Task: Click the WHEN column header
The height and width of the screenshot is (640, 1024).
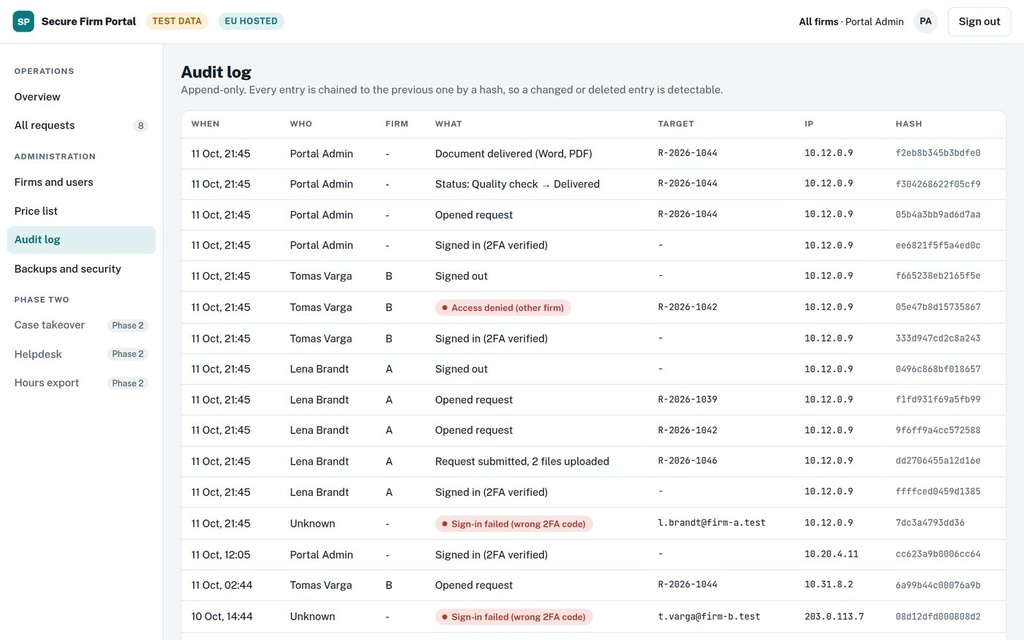Action: (205, 123)
